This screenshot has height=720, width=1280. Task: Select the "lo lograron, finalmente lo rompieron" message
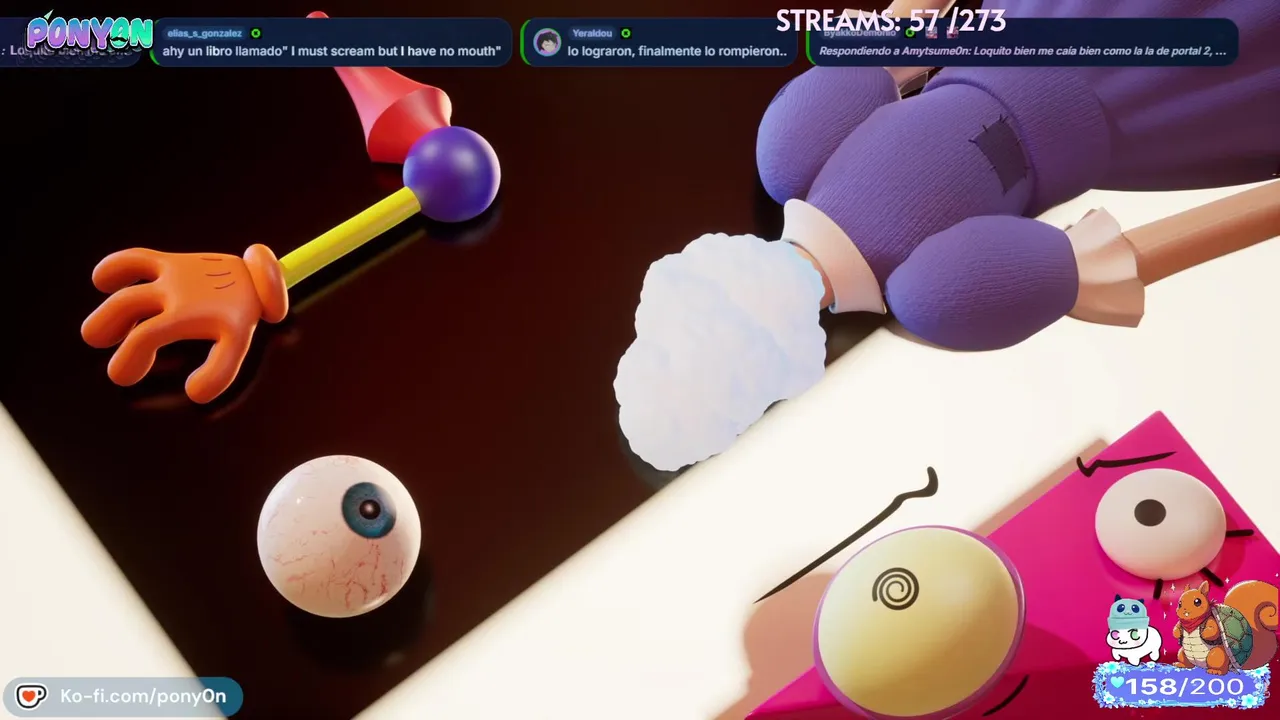coord(677,51)
